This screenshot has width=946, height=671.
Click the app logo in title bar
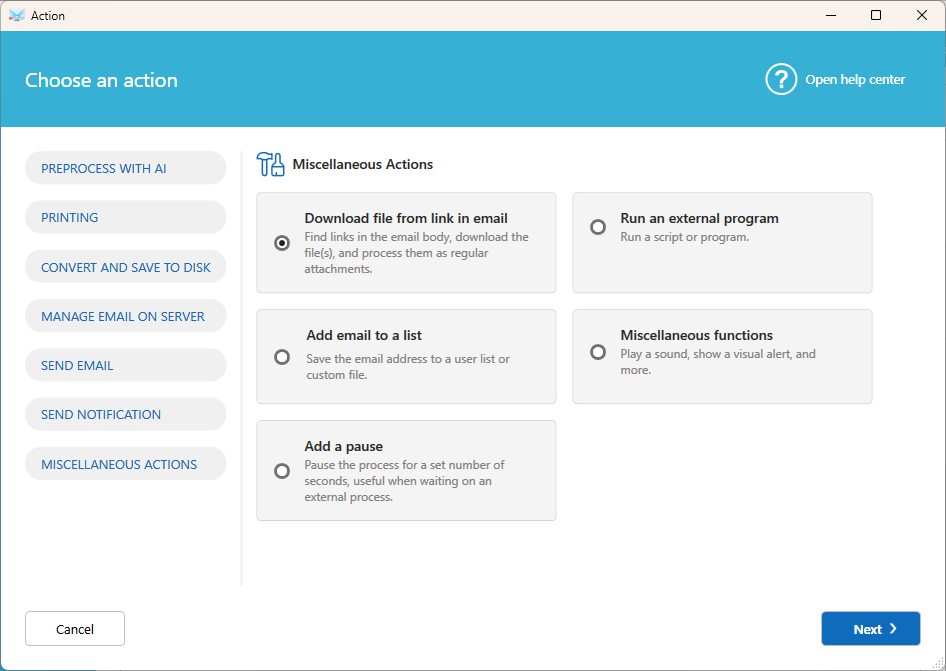click(17, 16)
